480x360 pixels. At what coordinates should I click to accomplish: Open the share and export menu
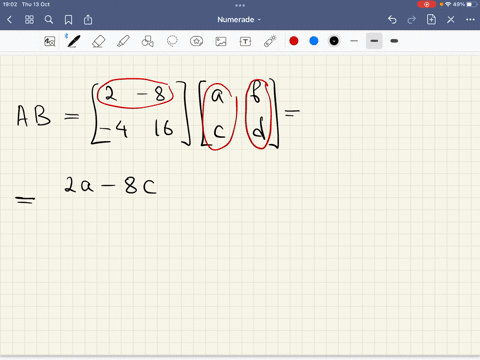point(88,20)
